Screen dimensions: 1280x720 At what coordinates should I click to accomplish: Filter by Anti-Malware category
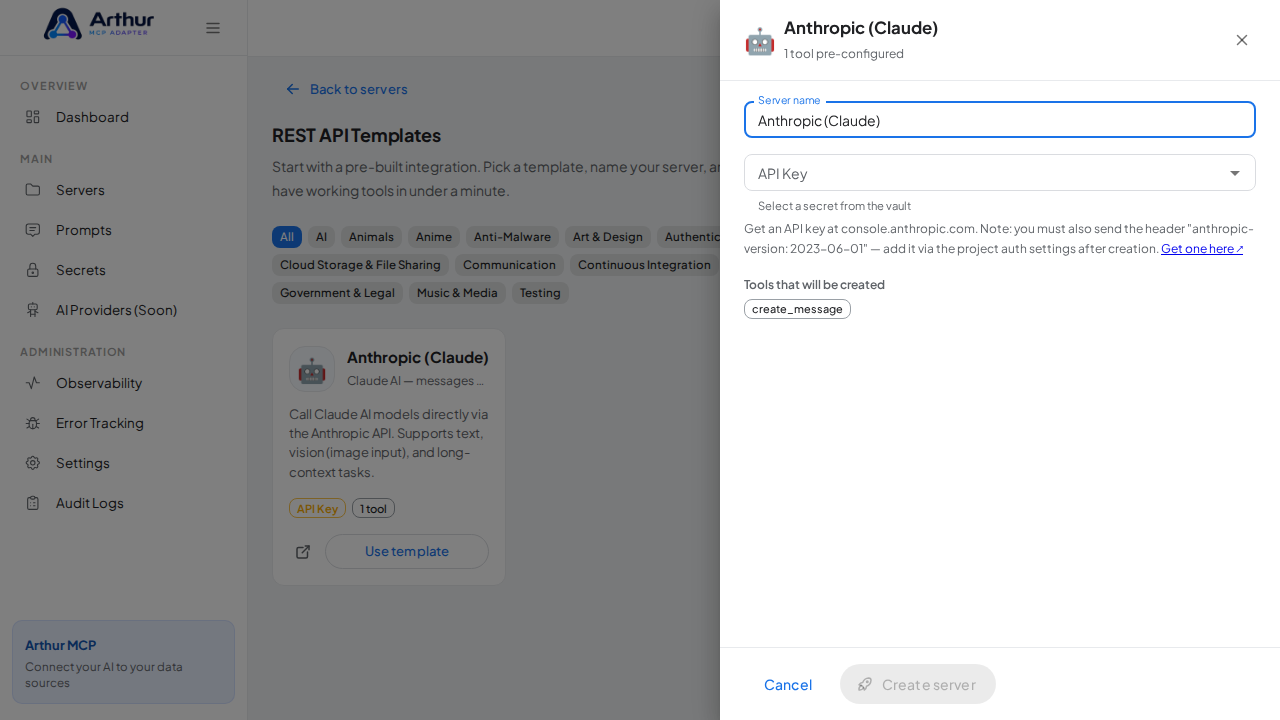coord(512,237)
